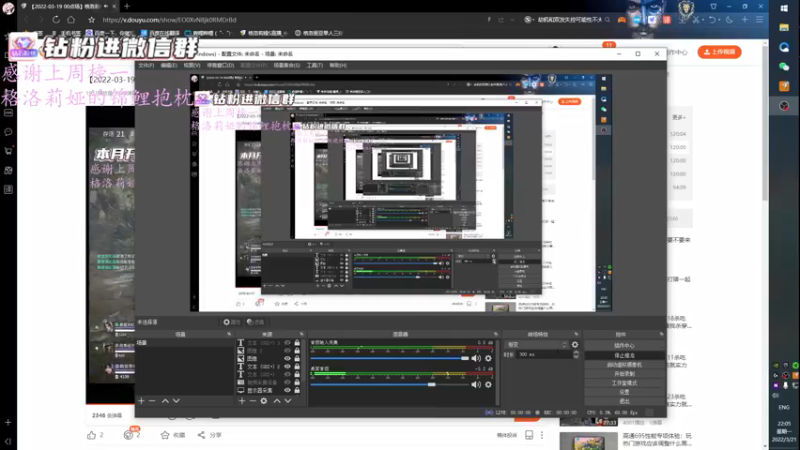Move the scene down in the Scenes panel
Screen dimensions: 800x450
(176, 401)
